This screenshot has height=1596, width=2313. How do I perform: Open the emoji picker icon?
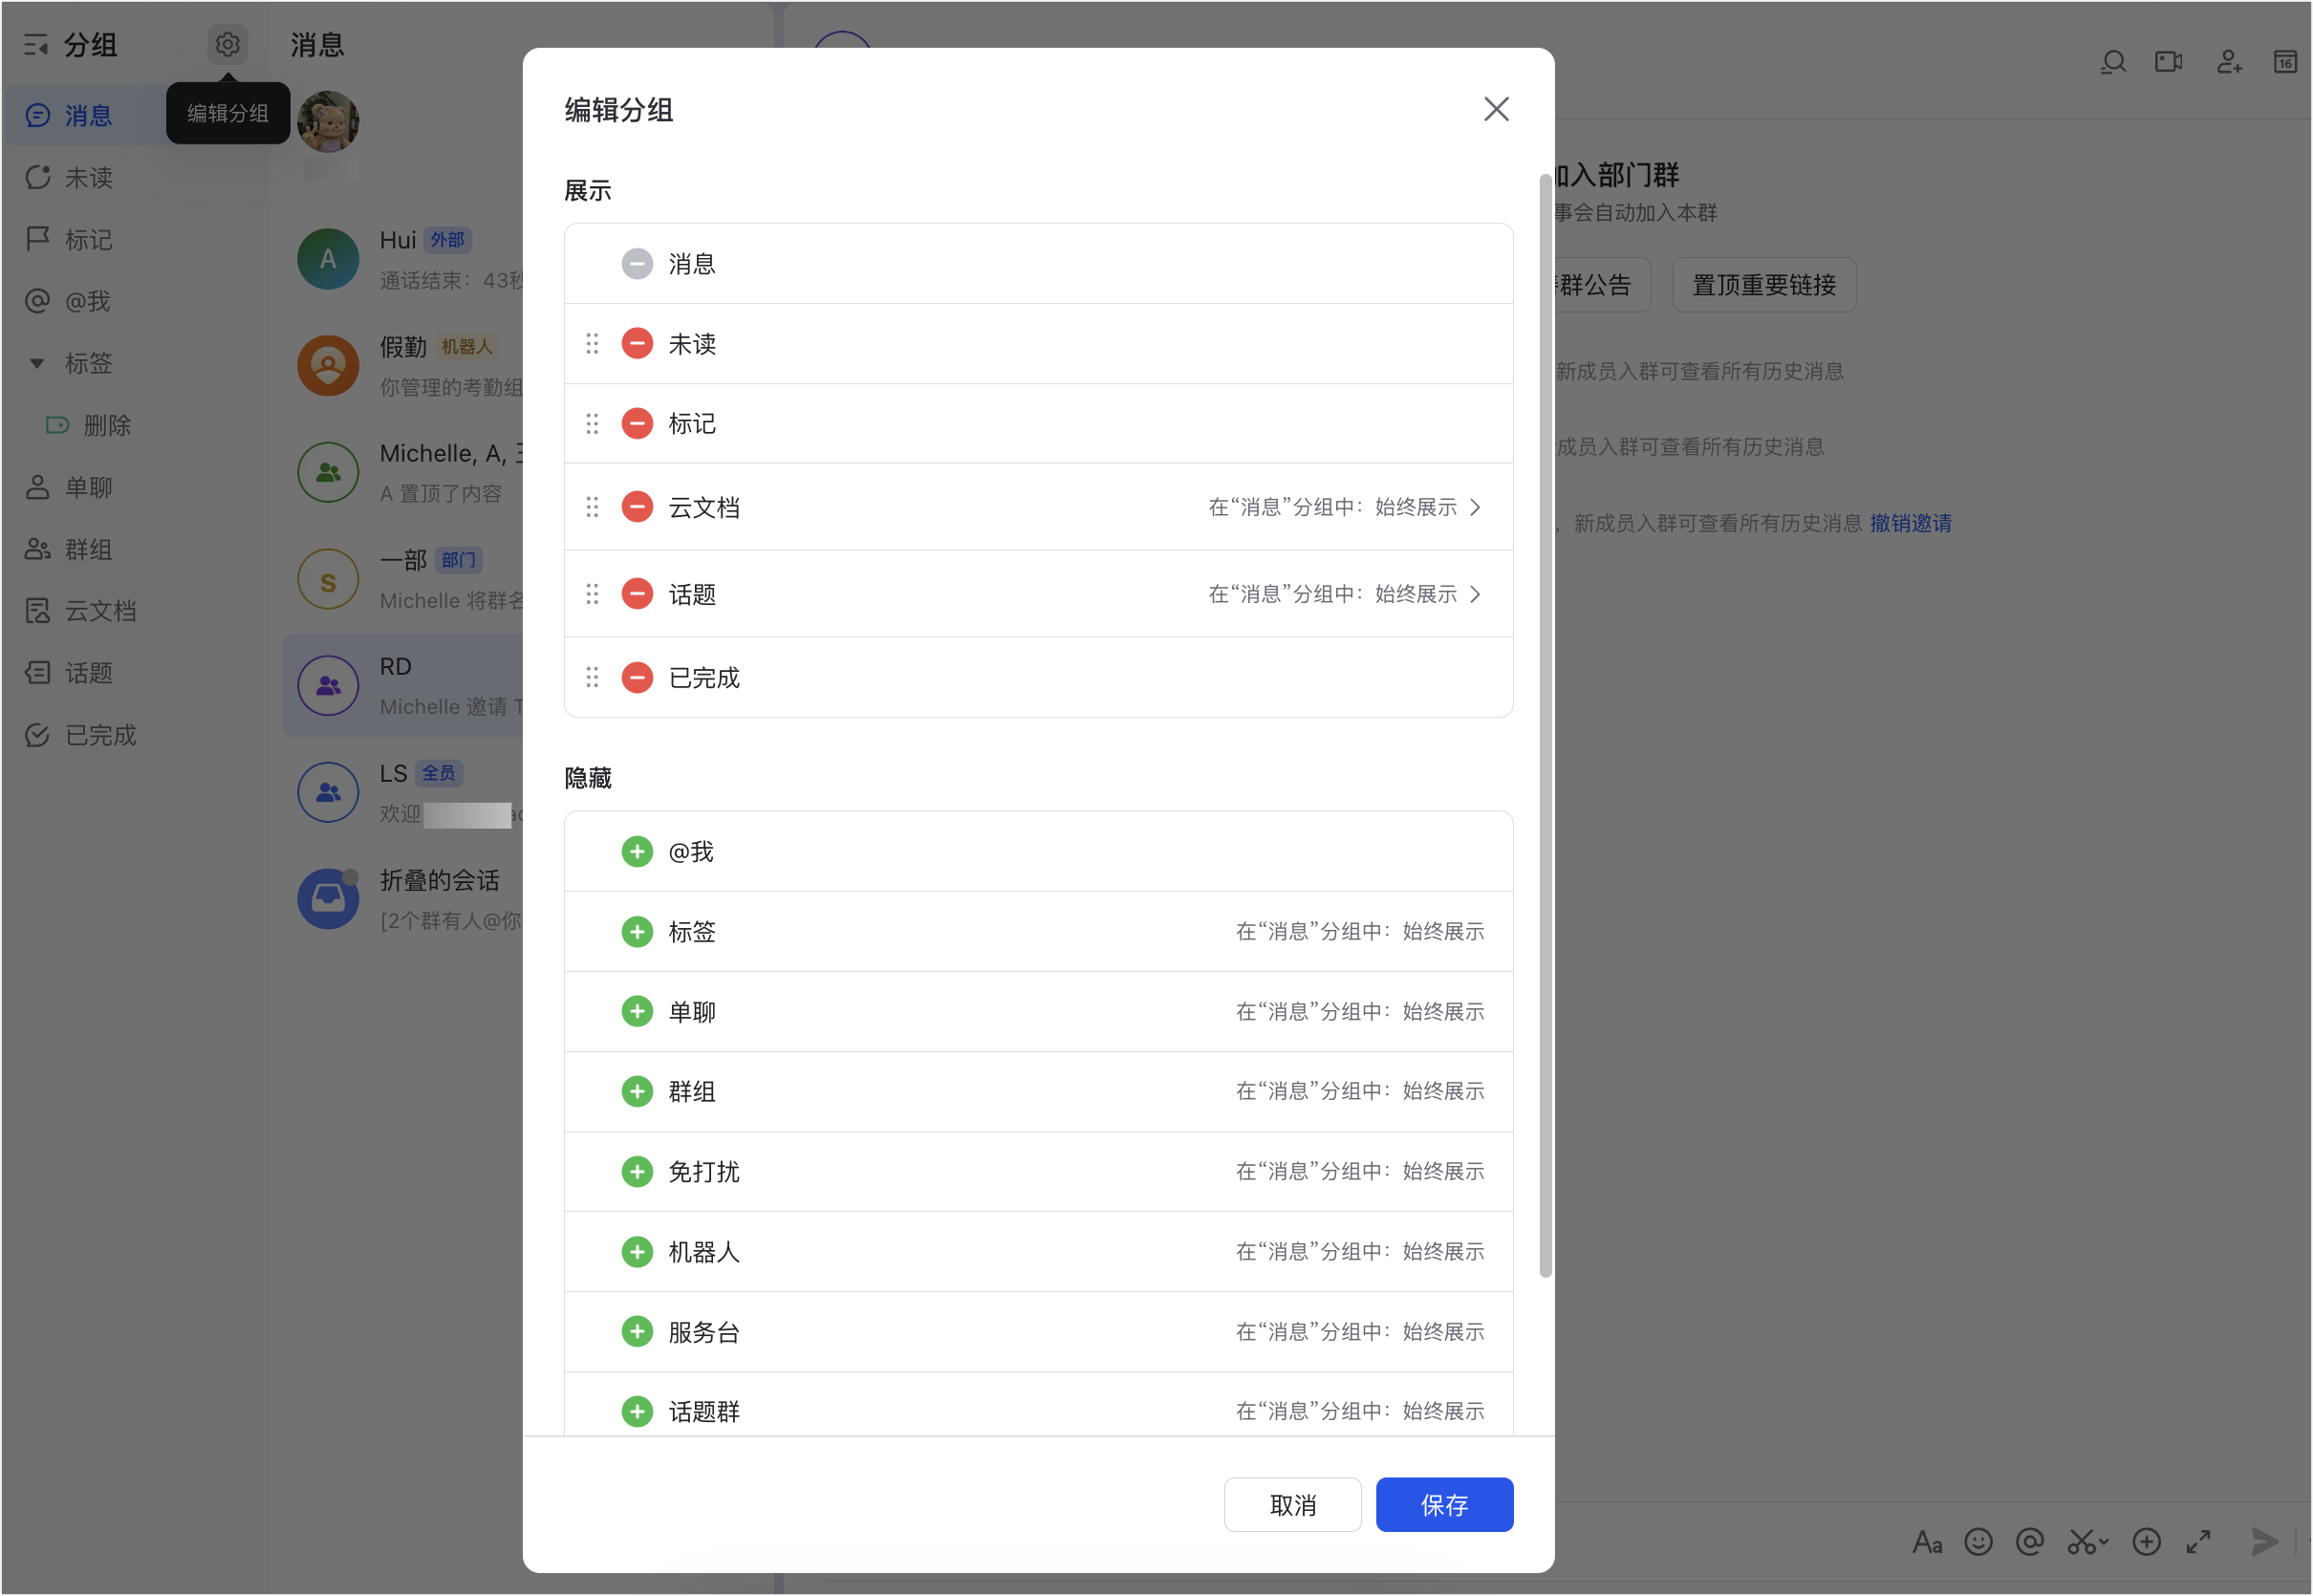click(x=1977, y=1542)
